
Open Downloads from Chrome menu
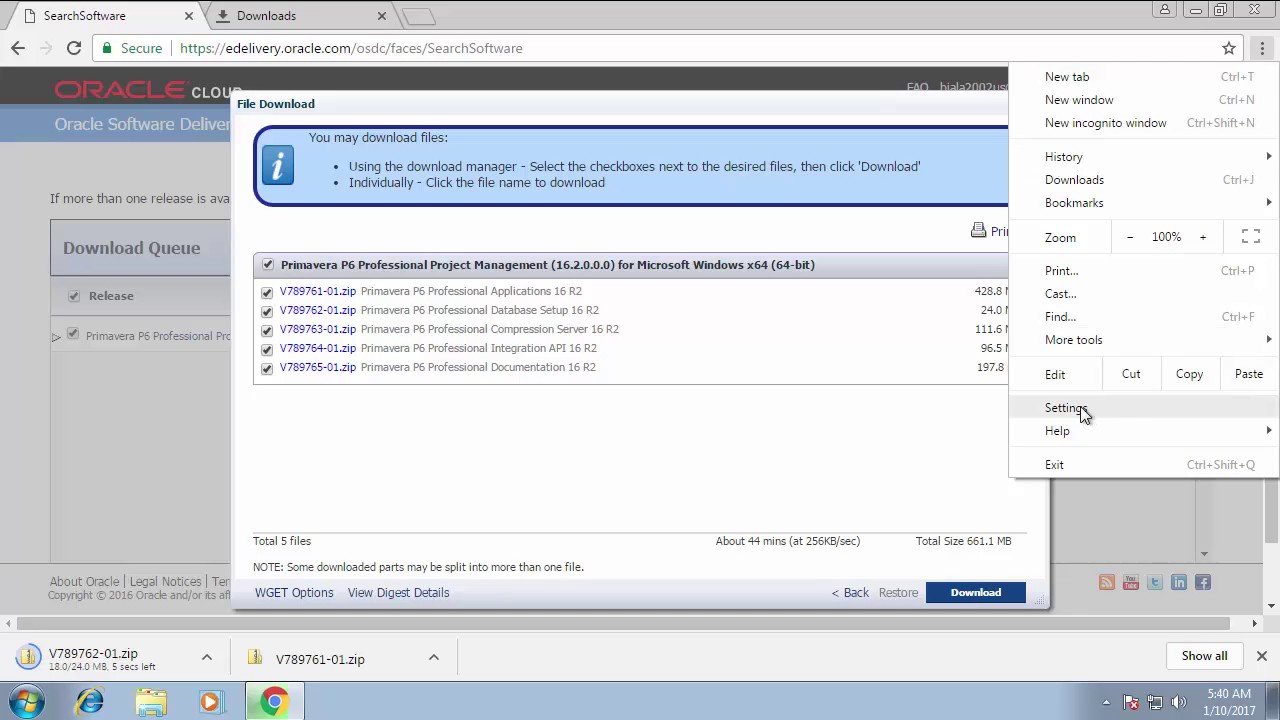click(1144, 180)
